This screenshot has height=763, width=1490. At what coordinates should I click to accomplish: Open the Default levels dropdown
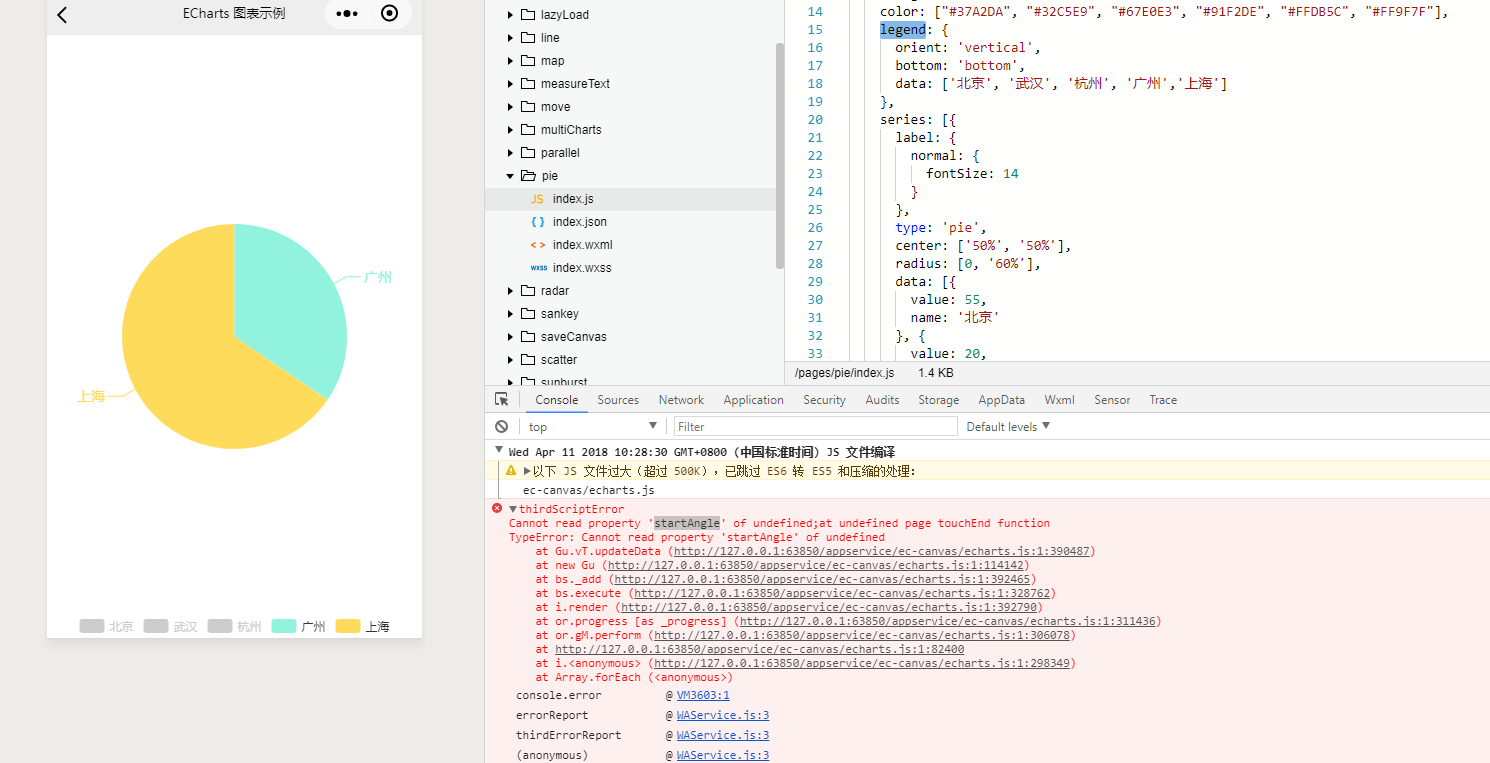coord(1007,426)
